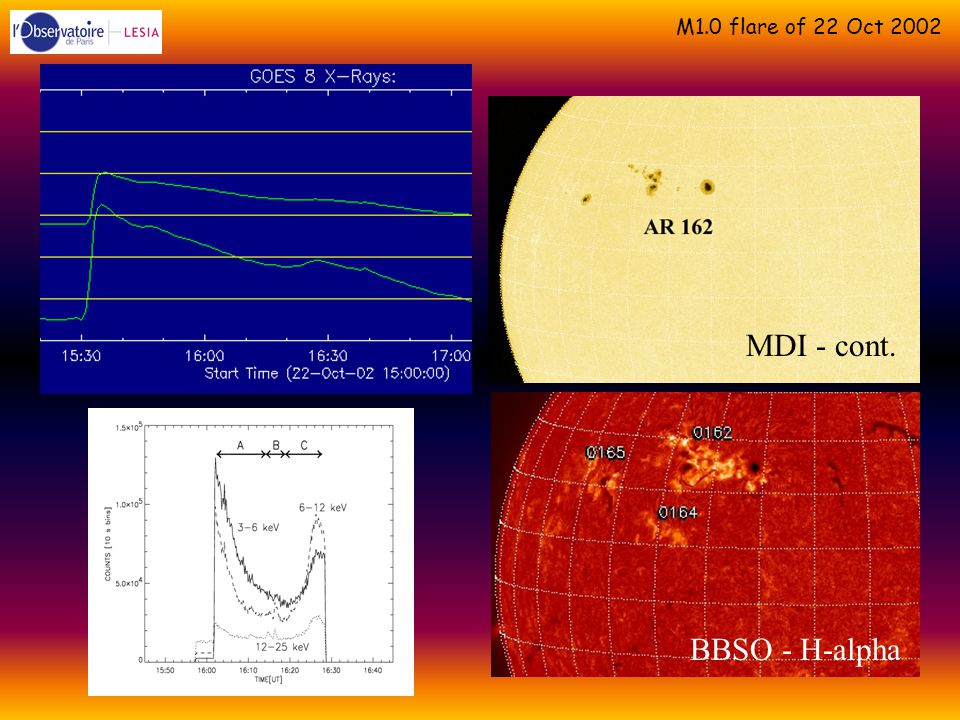Click the '16:00' label on GOES plot
This screenshot has width=960, height=720.
point(204,356)
